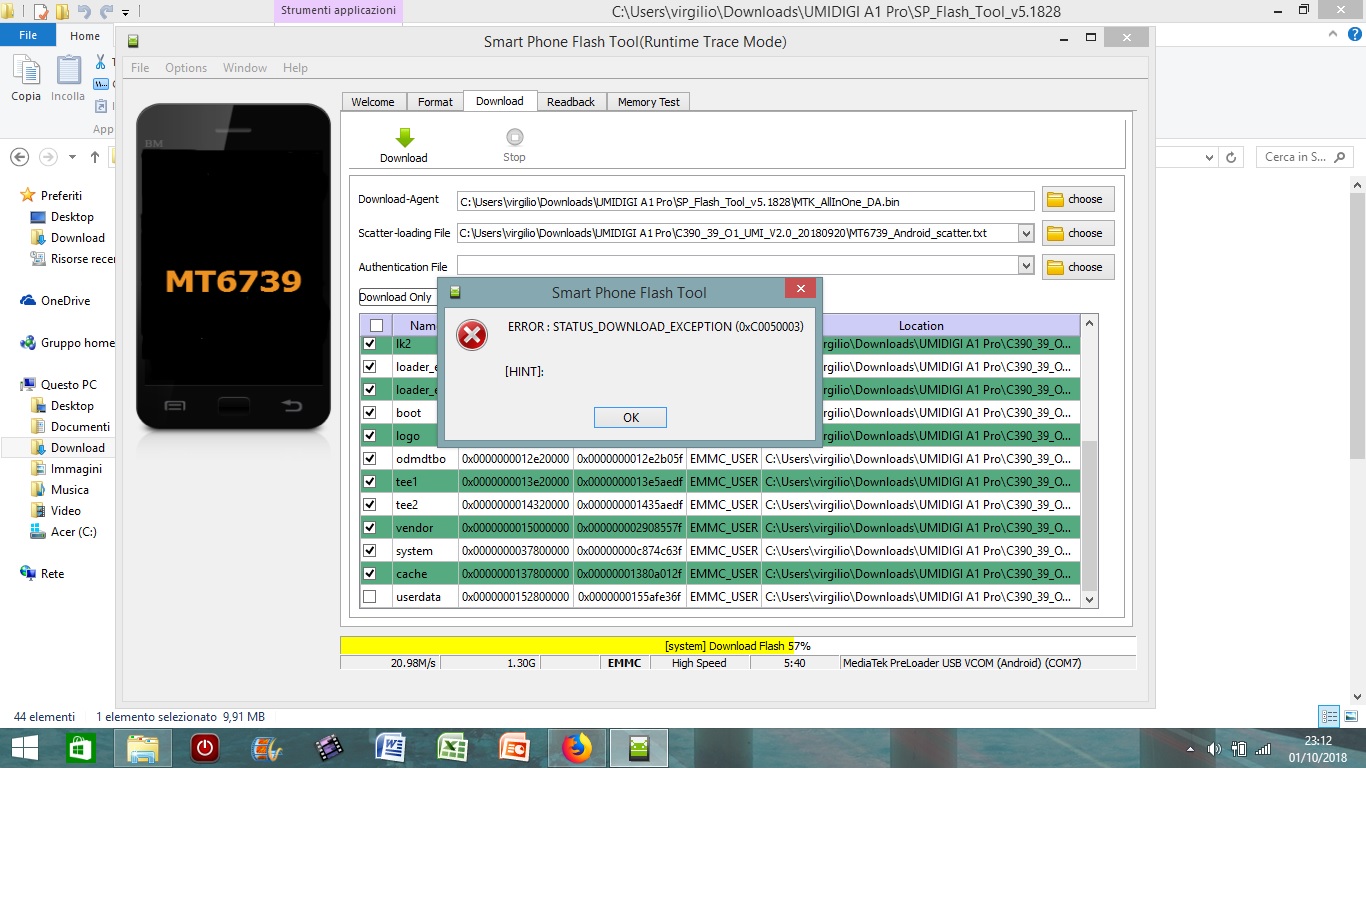This screenshot has width=1366, height=908.
Task: Click the Download-Agent path field
Action: (745, 201)
